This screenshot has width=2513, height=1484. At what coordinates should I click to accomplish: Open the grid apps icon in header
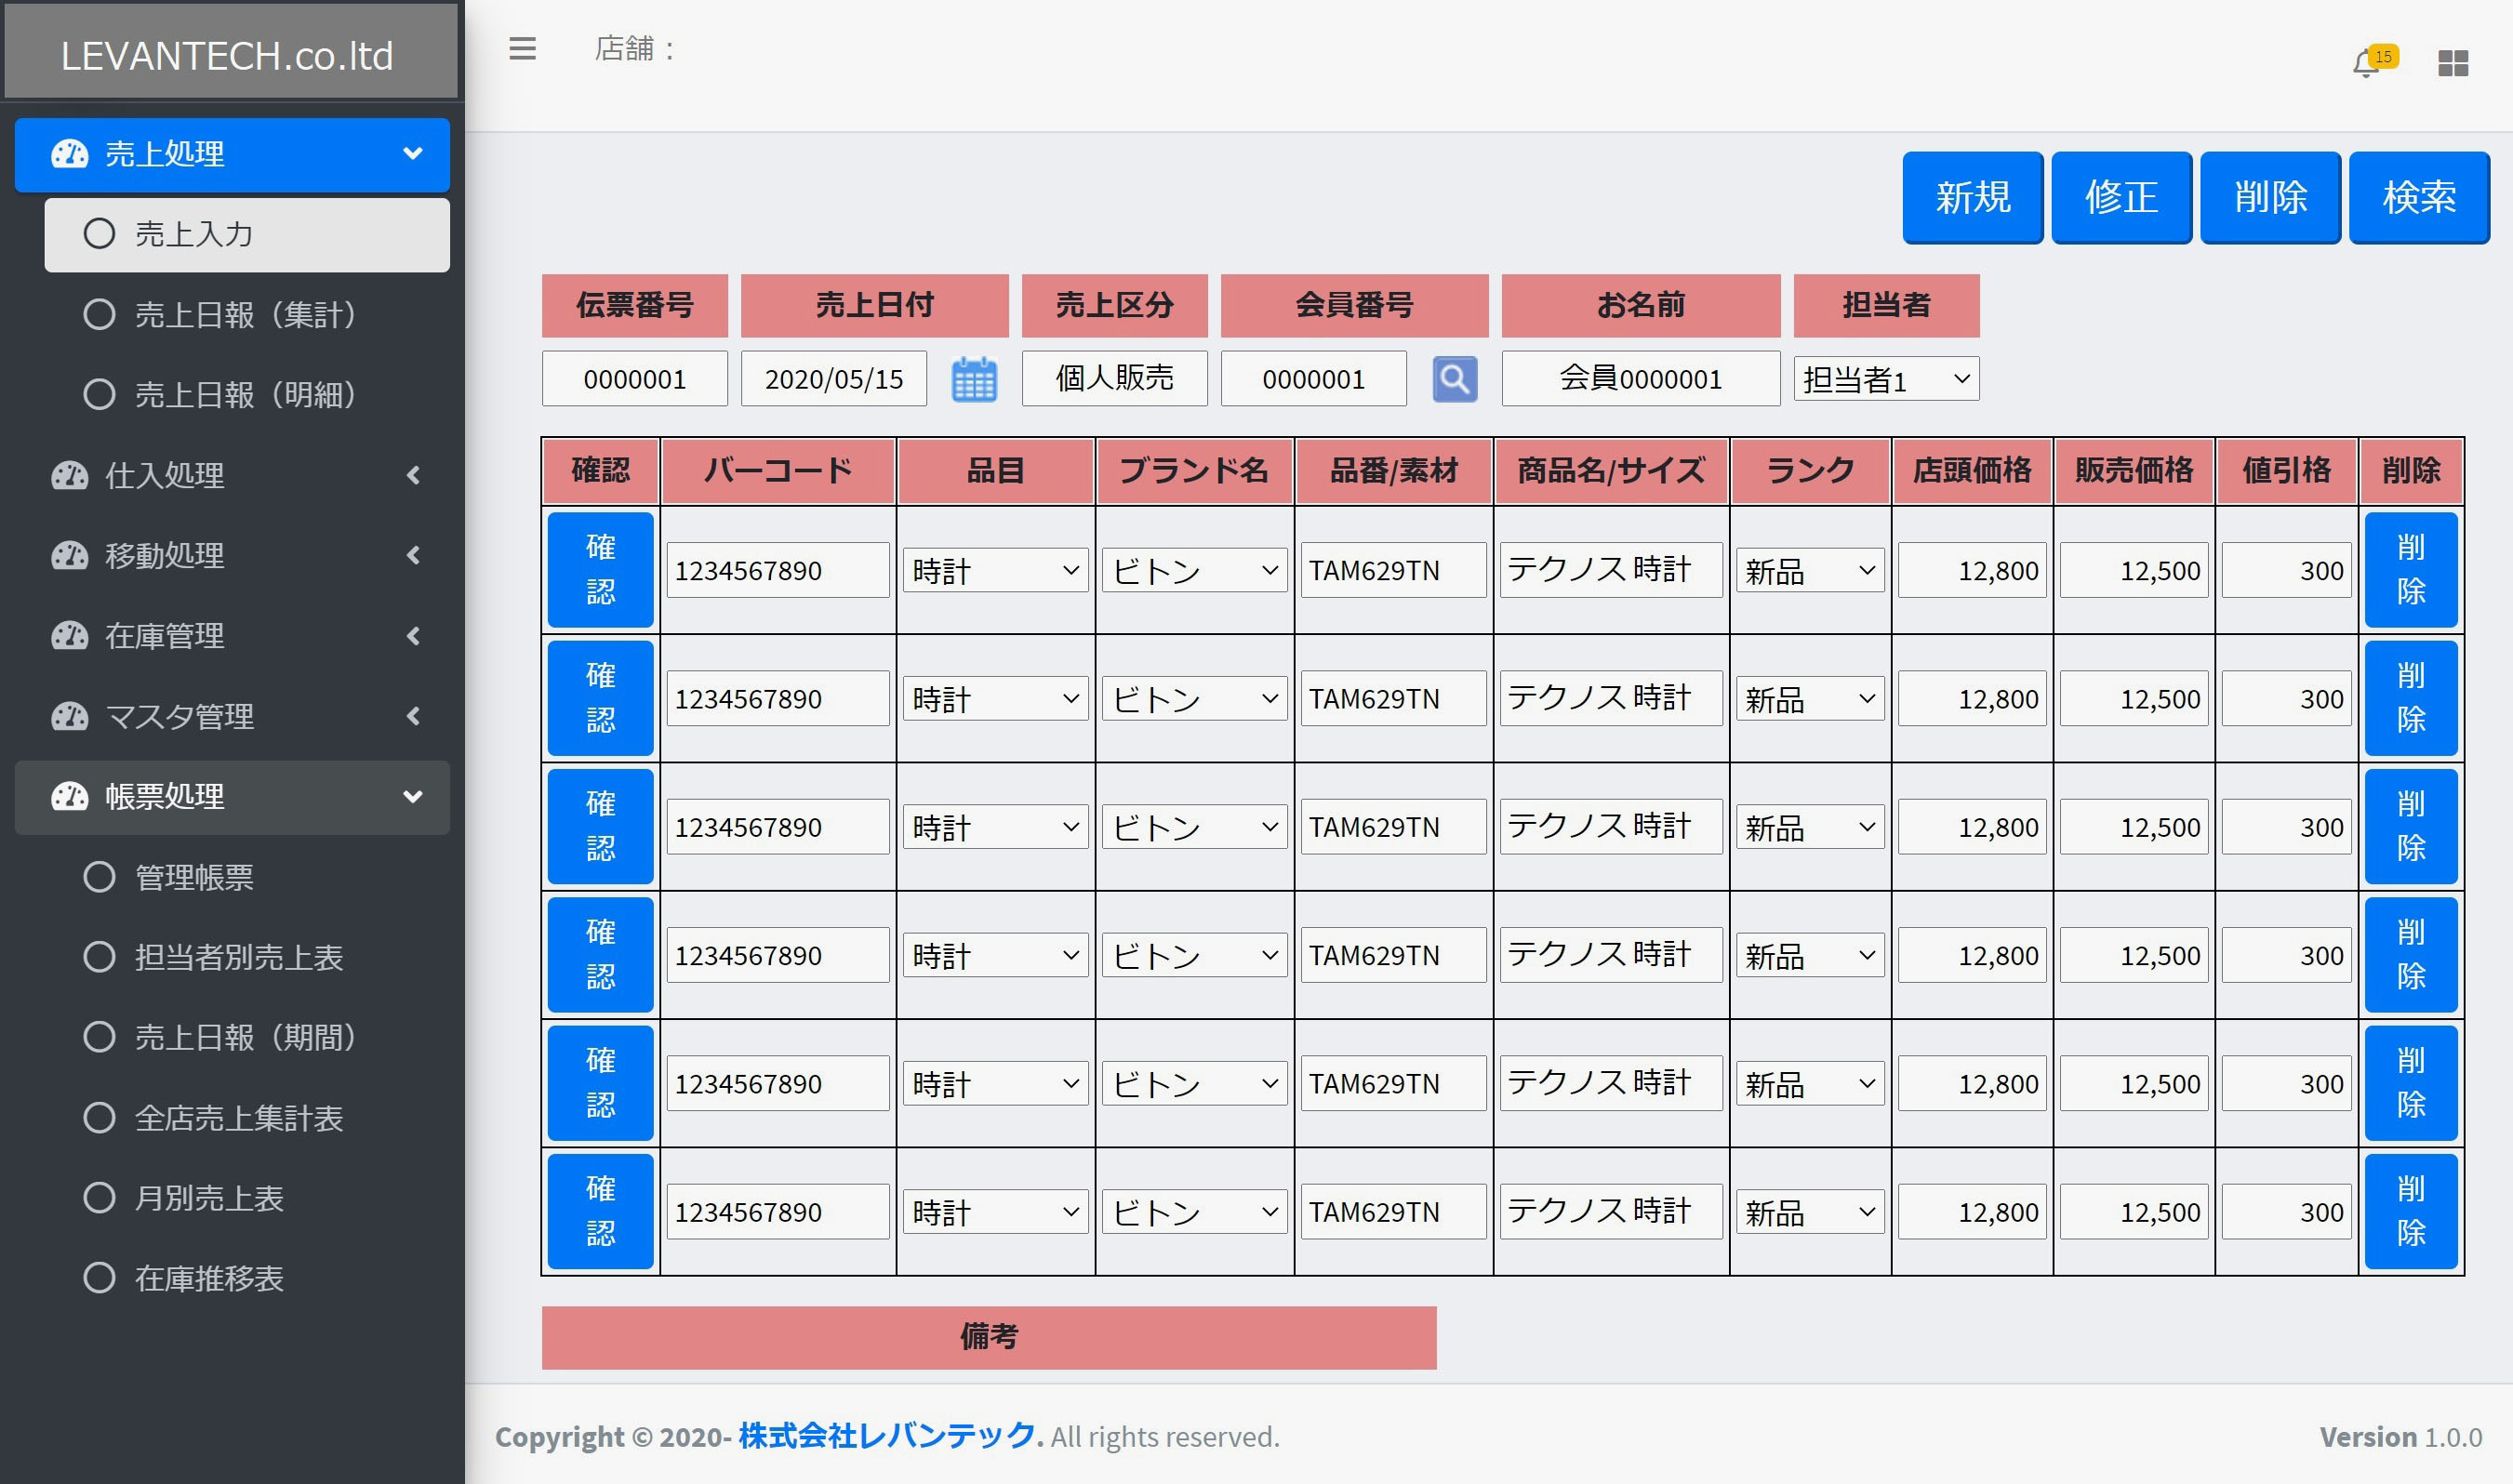[x=2452, y=63]
